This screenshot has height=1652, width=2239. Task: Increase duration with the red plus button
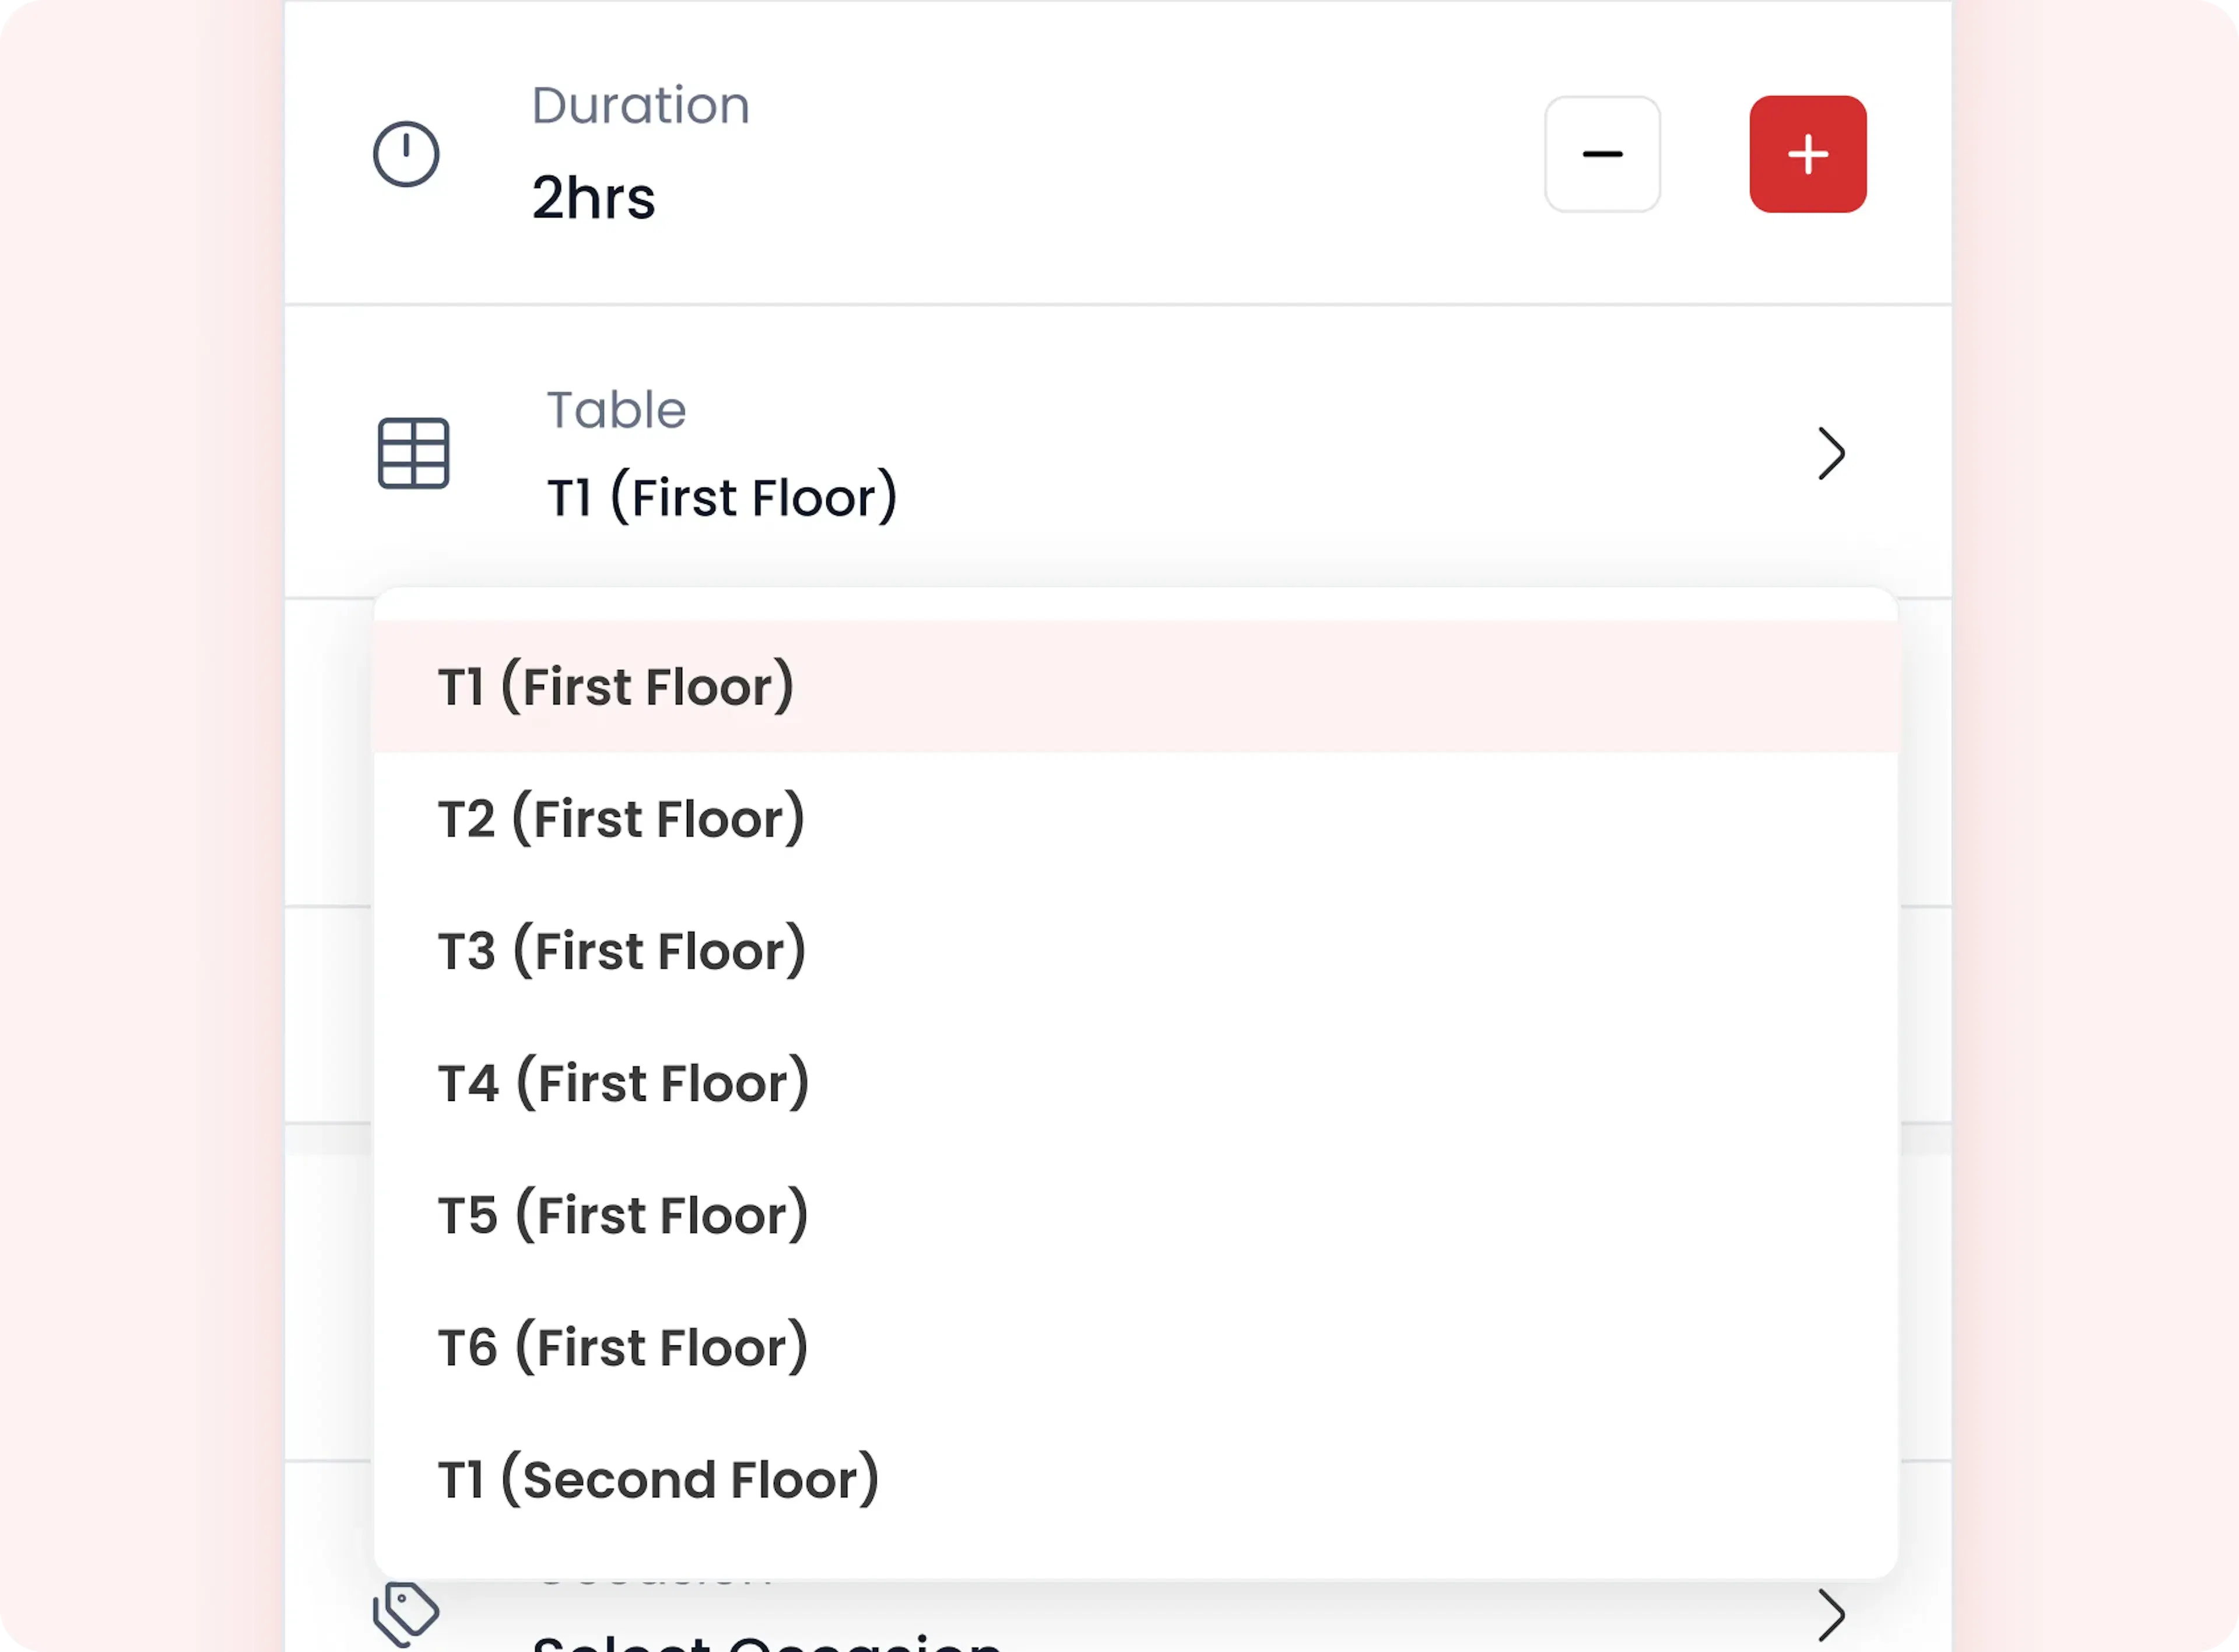click(1807, 154)
